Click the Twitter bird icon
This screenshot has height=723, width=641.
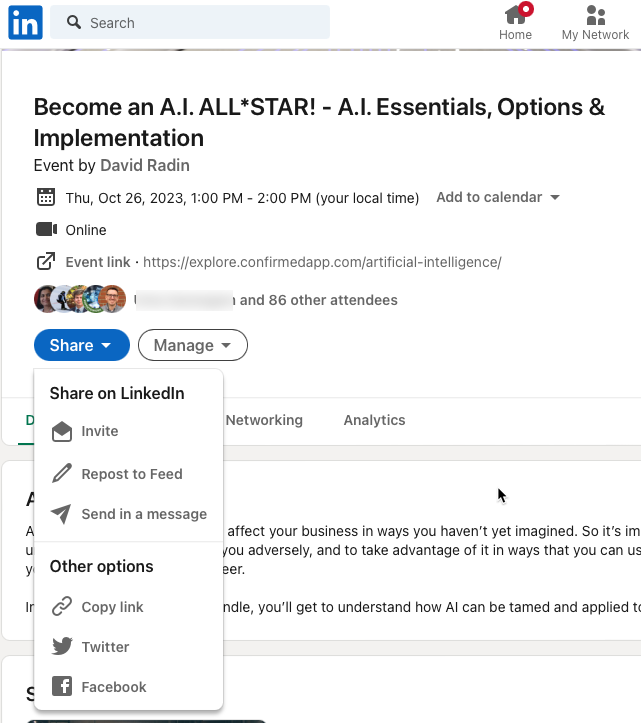(62, 647)
